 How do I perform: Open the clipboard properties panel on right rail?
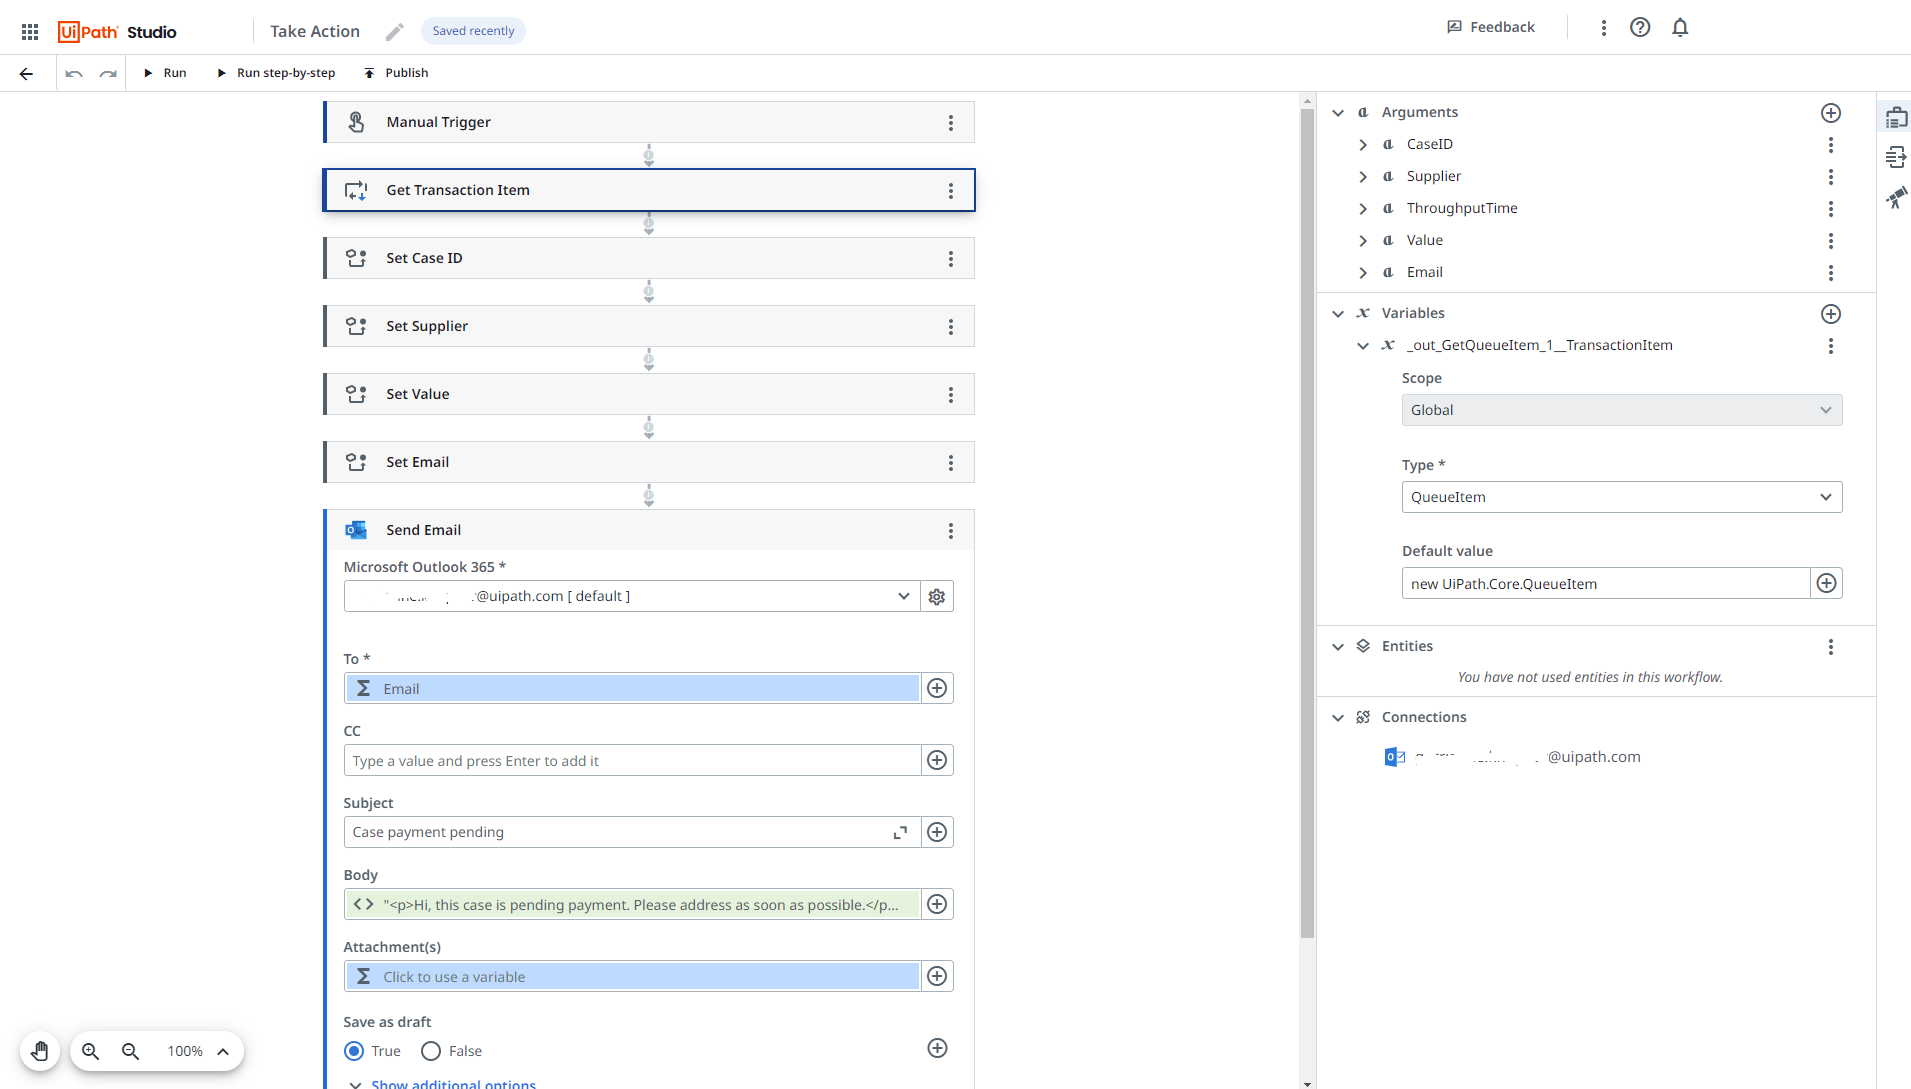(1898, 116)
